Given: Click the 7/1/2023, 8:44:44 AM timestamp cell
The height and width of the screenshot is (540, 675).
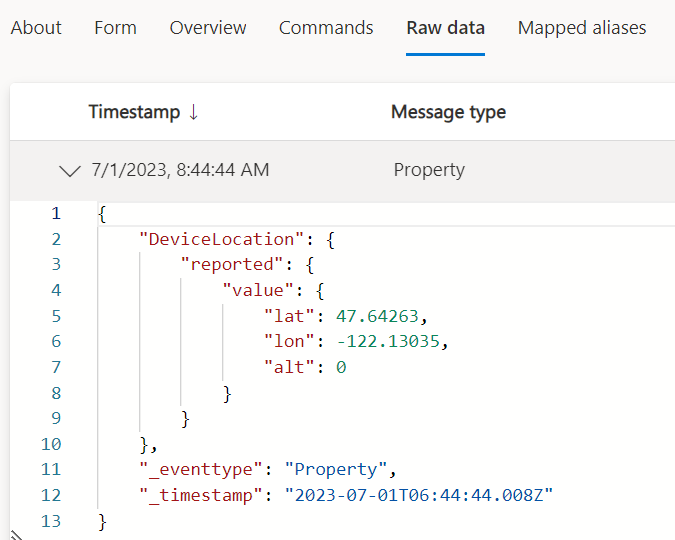Looking at the screenshot, I should point(180,170).
